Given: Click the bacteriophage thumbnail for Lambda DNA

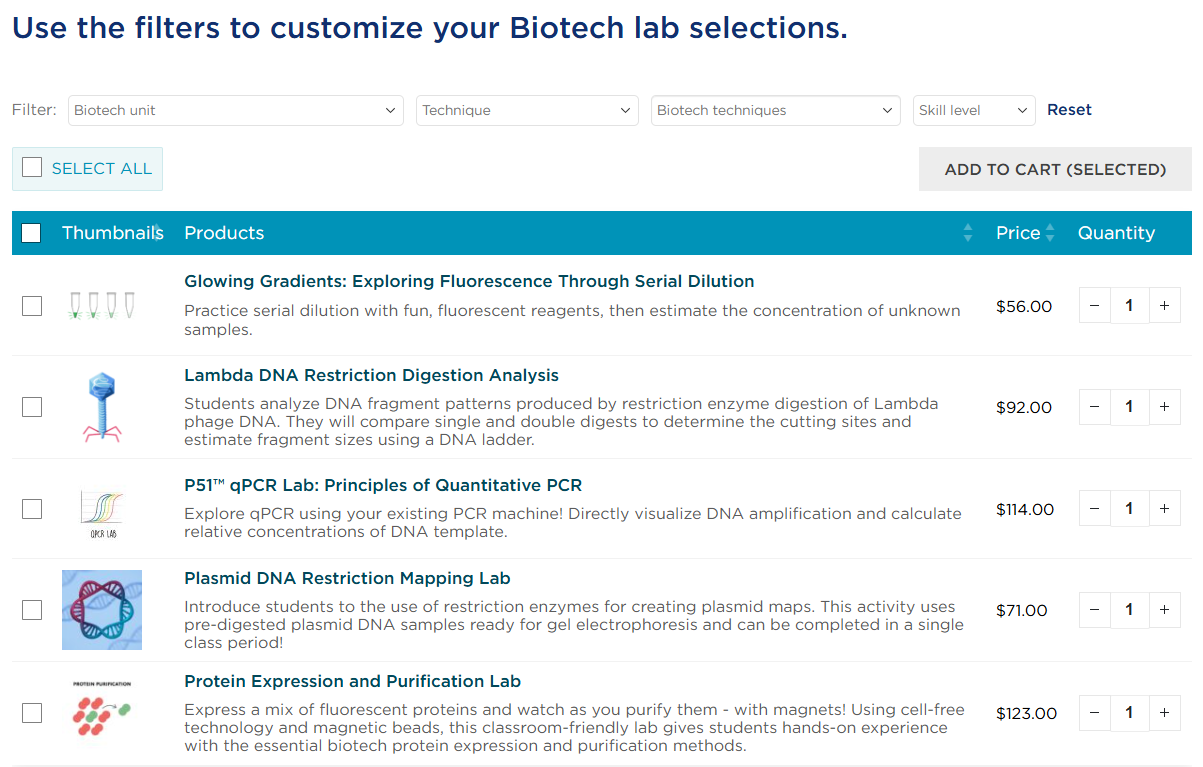Looking at the screenshot, I should pos(102,407).
